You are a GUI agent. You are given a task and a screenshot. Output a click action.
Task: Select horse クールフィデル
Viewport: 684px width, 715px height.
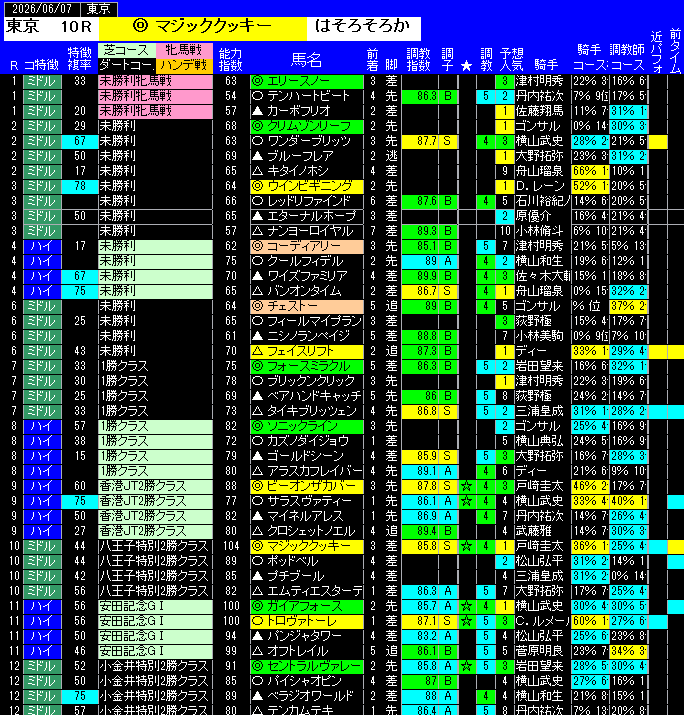click(x=306, y=261)
